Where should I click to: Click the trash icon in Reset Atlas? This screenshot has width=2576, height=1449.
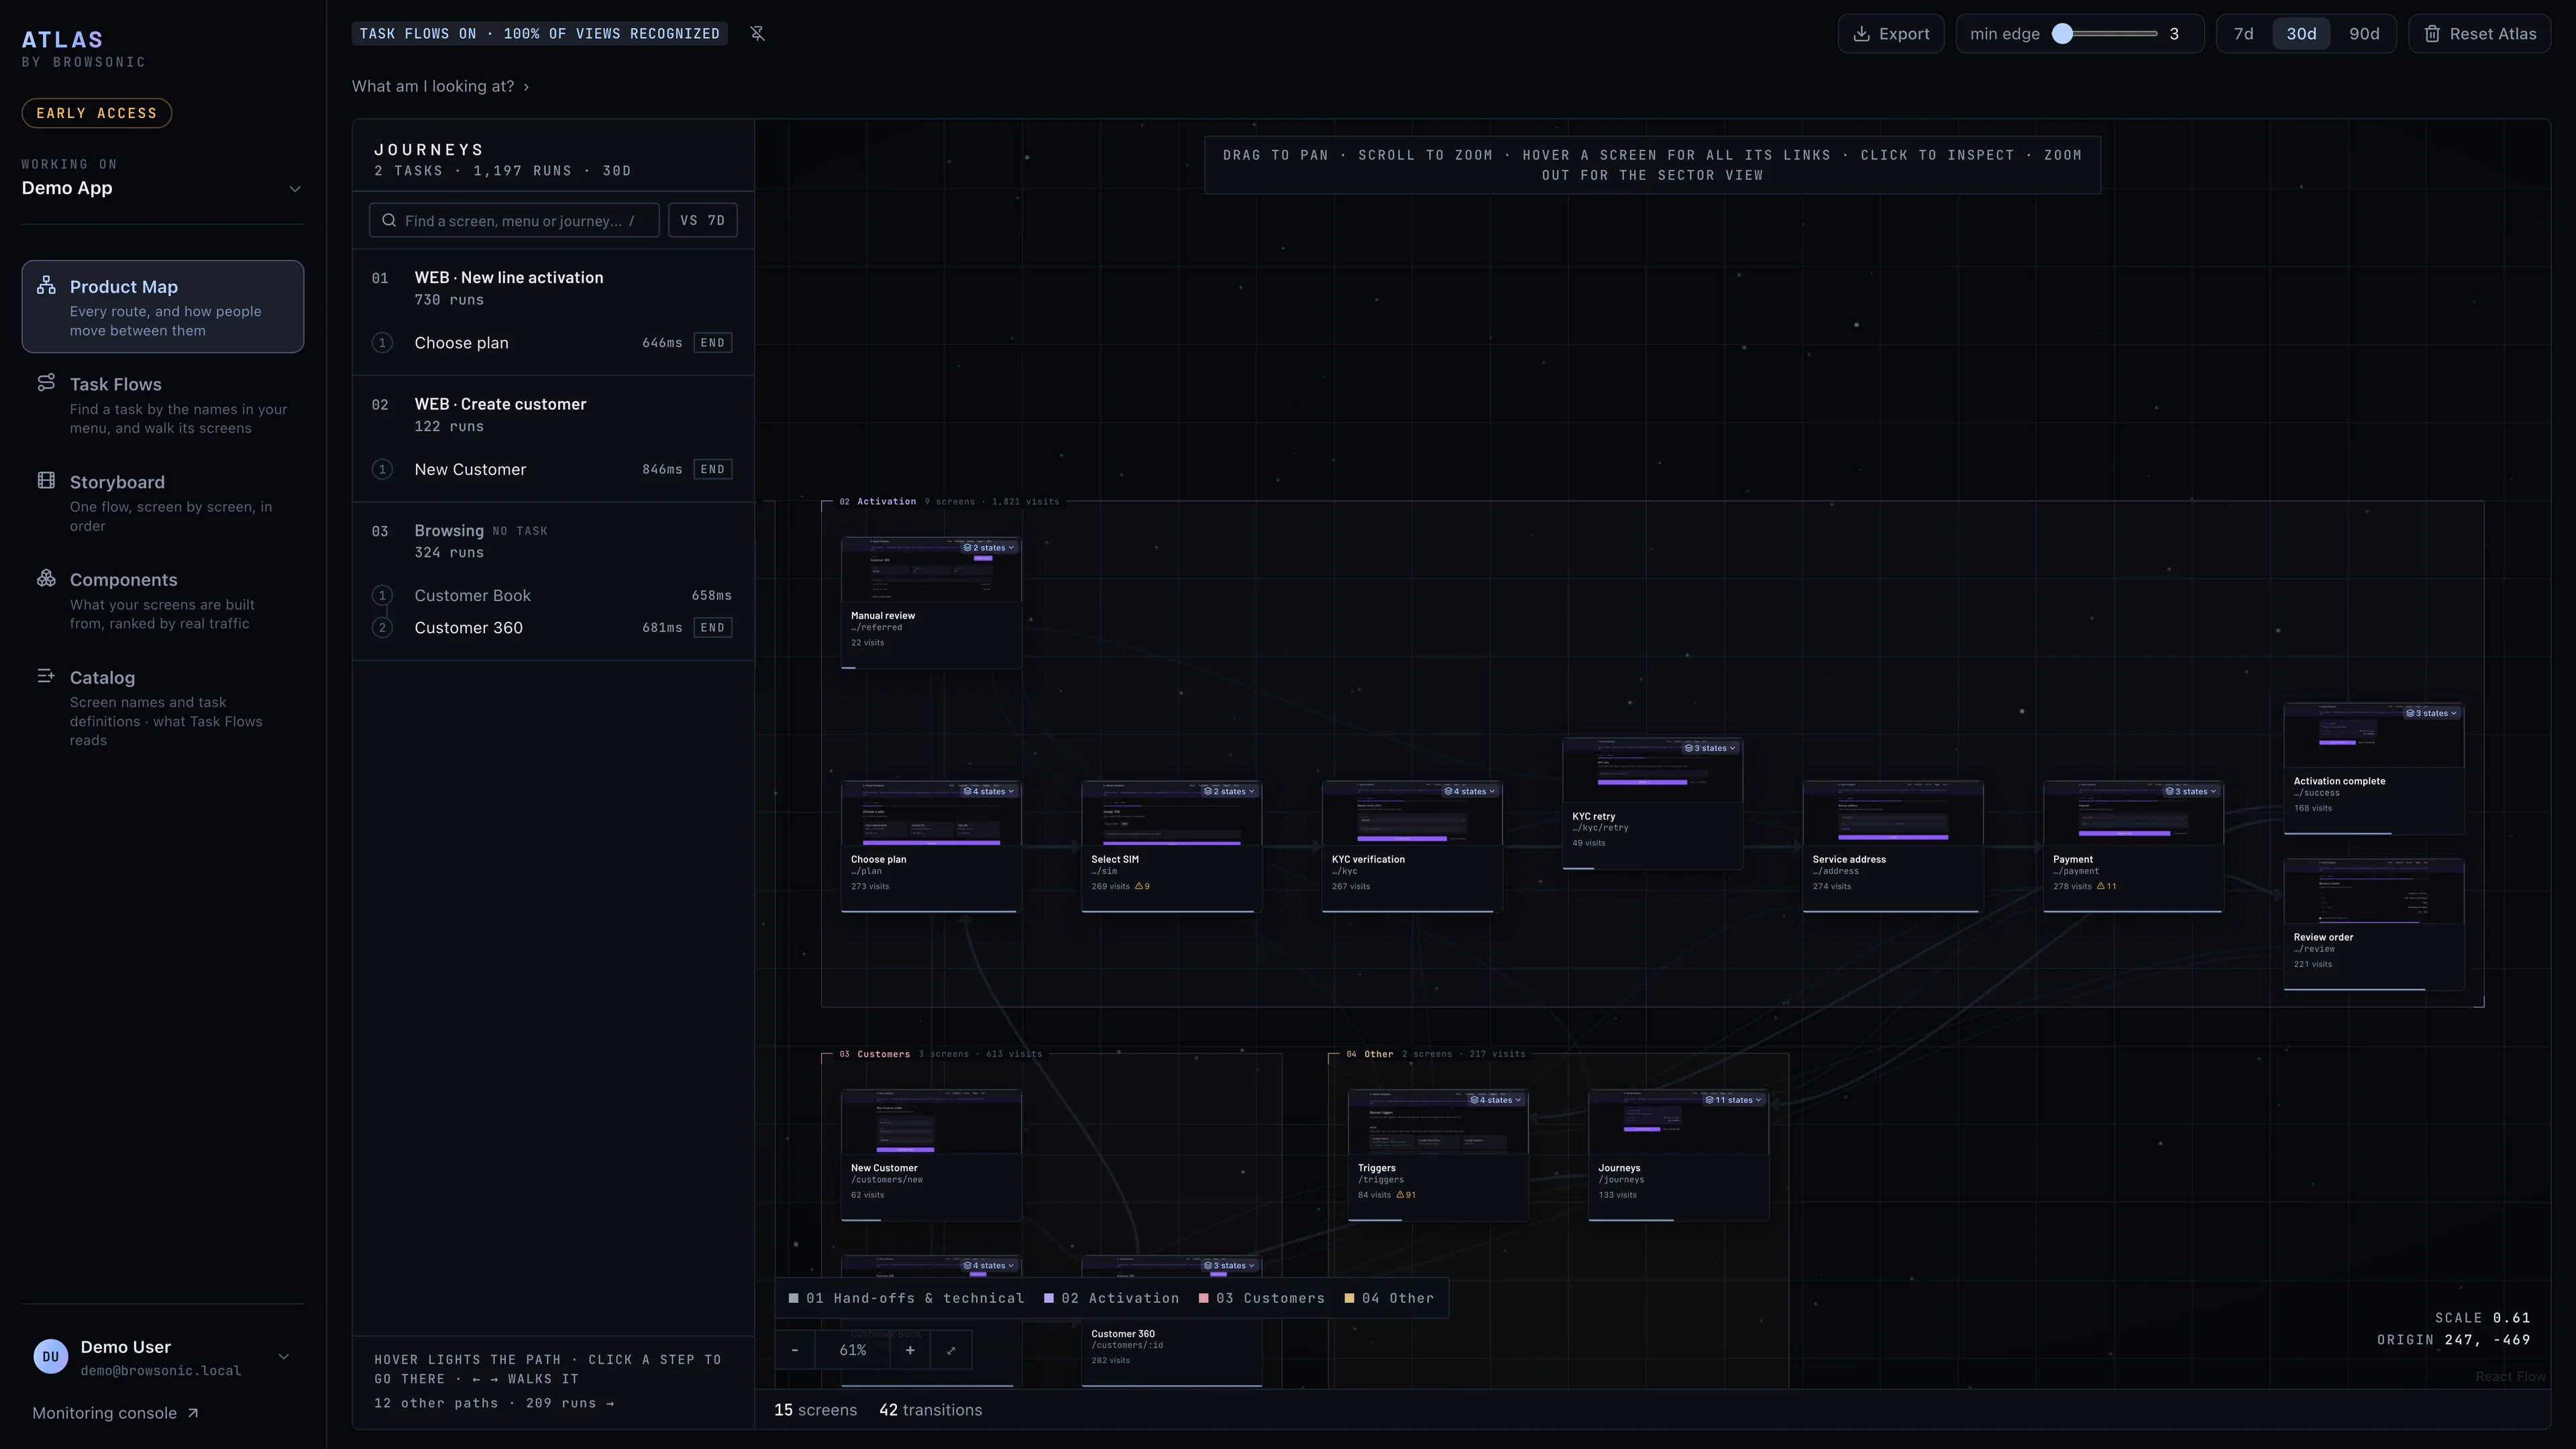click(2432, 34)
